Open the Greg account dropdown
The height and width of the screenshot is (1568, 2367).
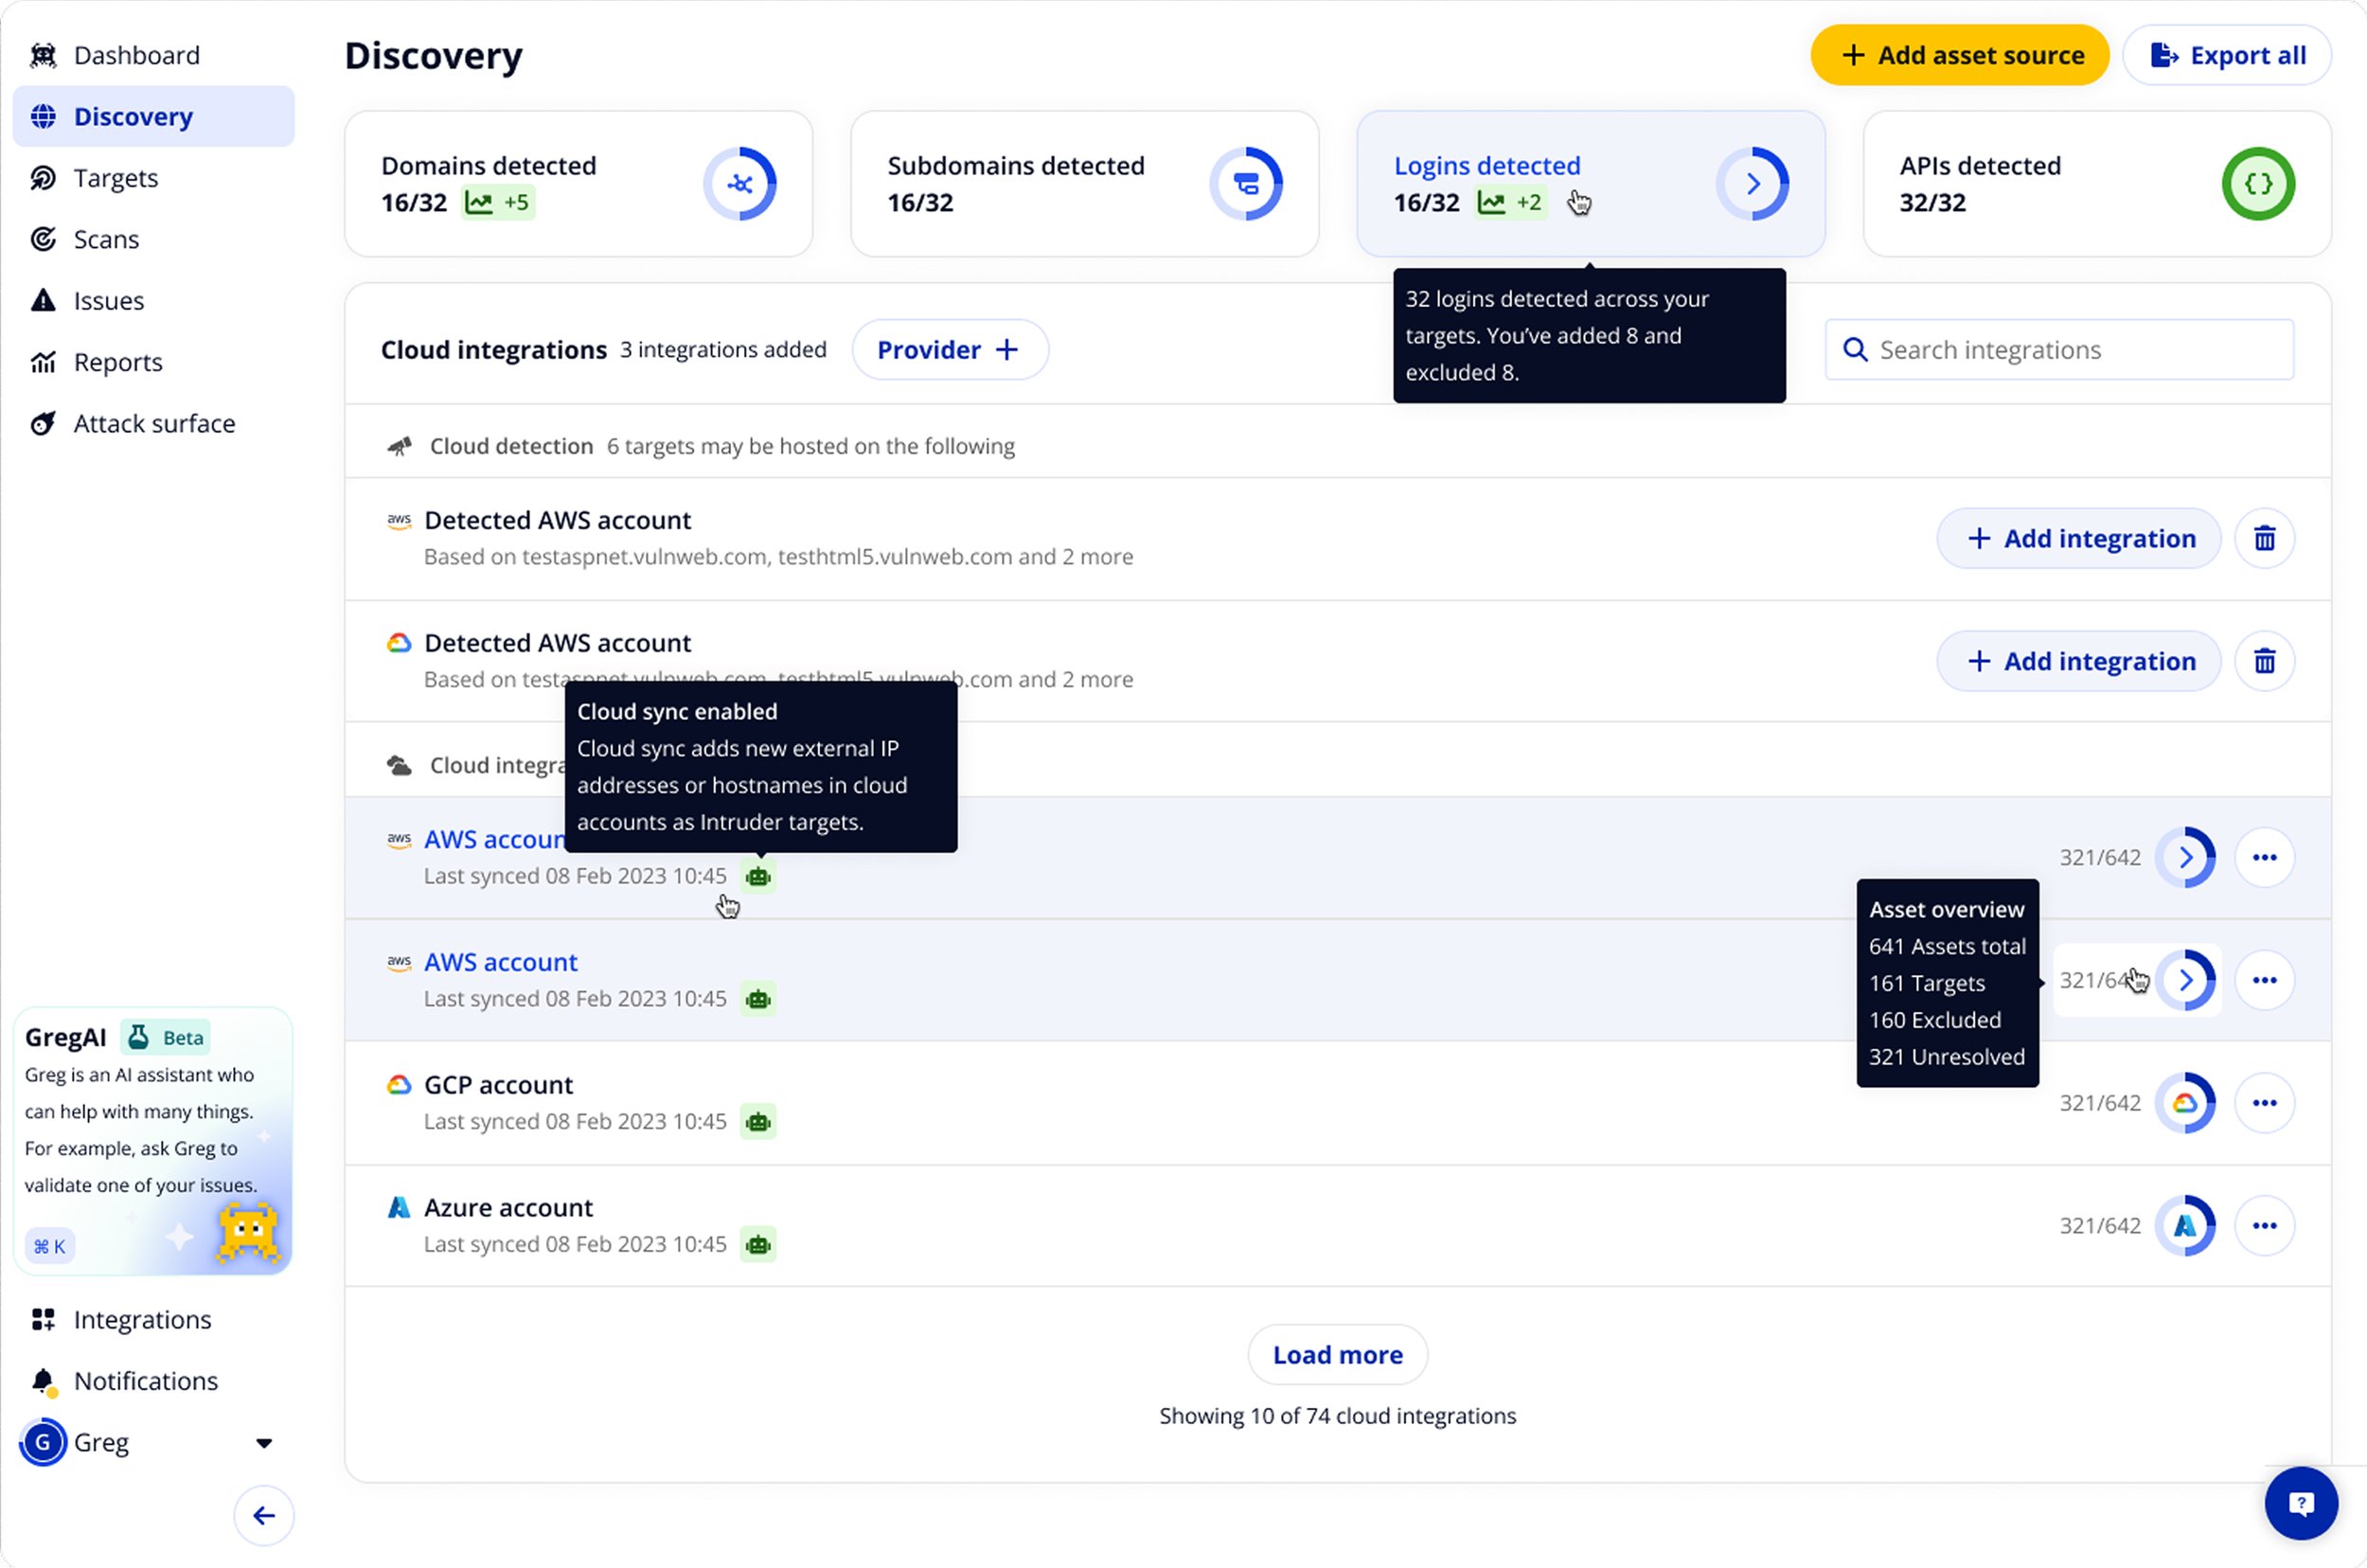[x=263, y=1442]
